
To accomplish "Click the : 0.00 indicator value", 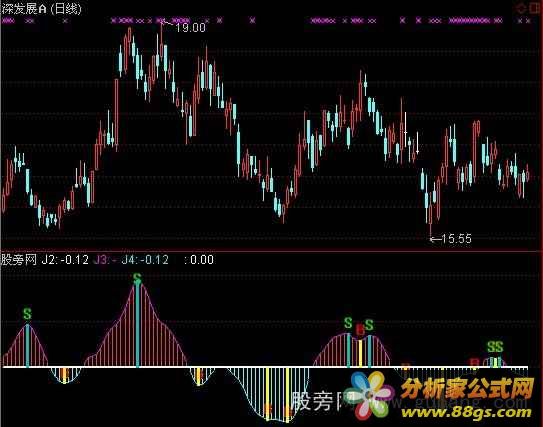I will (199, 259).
